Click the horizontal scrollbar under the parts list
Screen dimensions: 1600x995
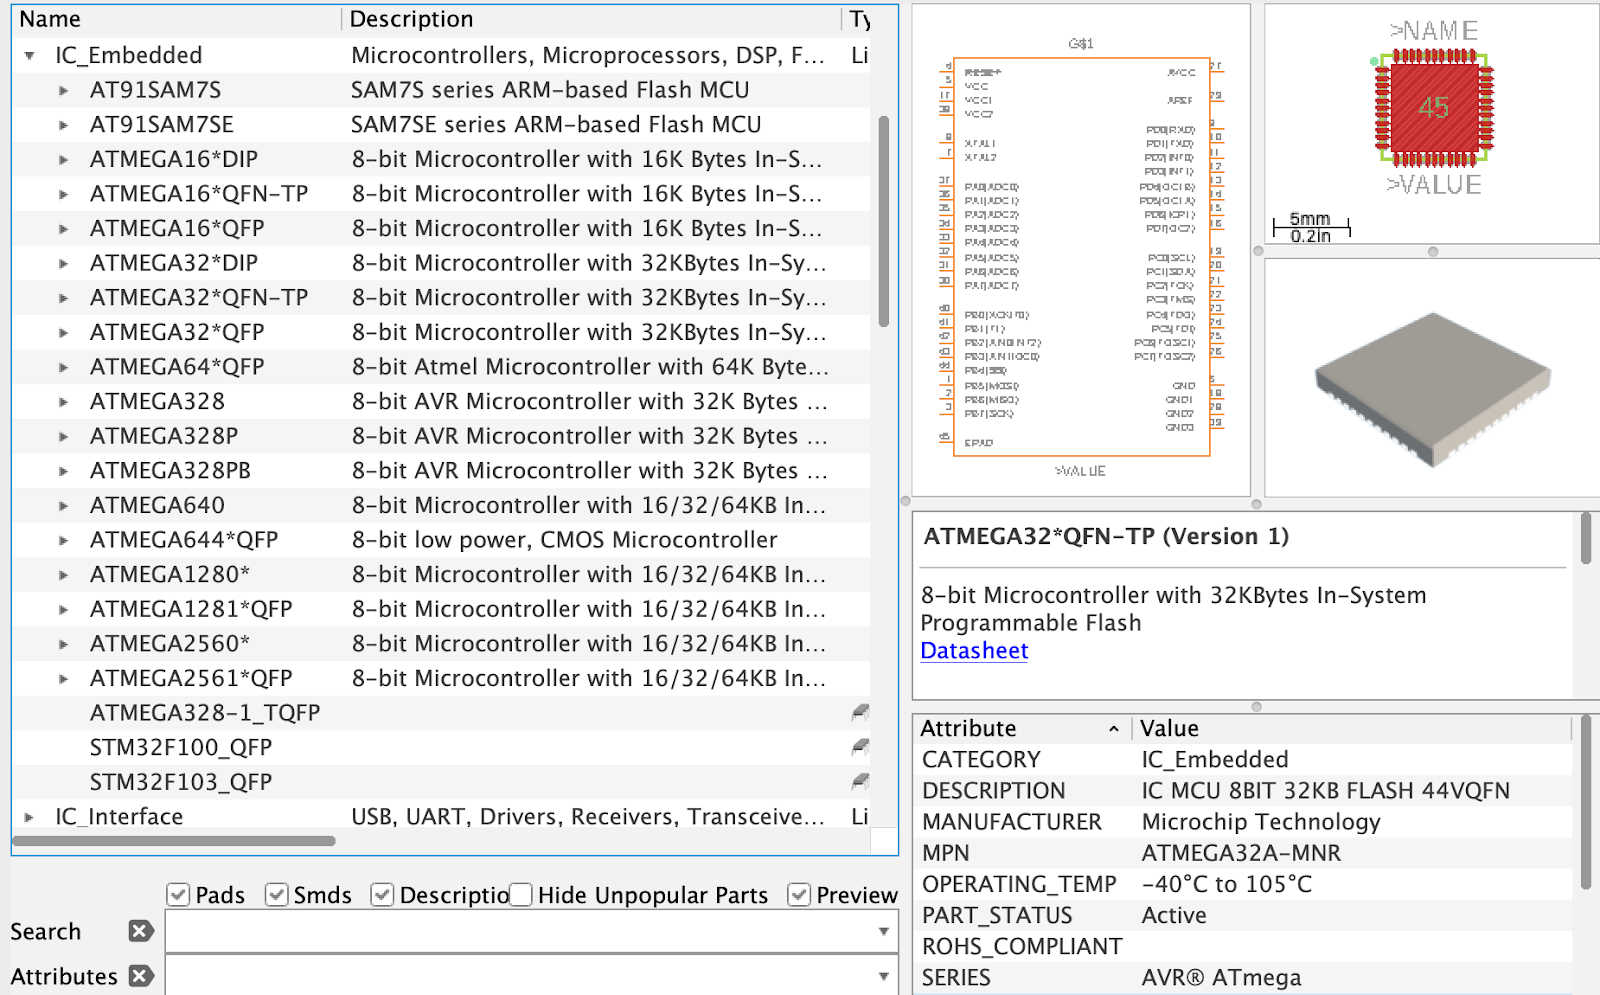[174, 841]
